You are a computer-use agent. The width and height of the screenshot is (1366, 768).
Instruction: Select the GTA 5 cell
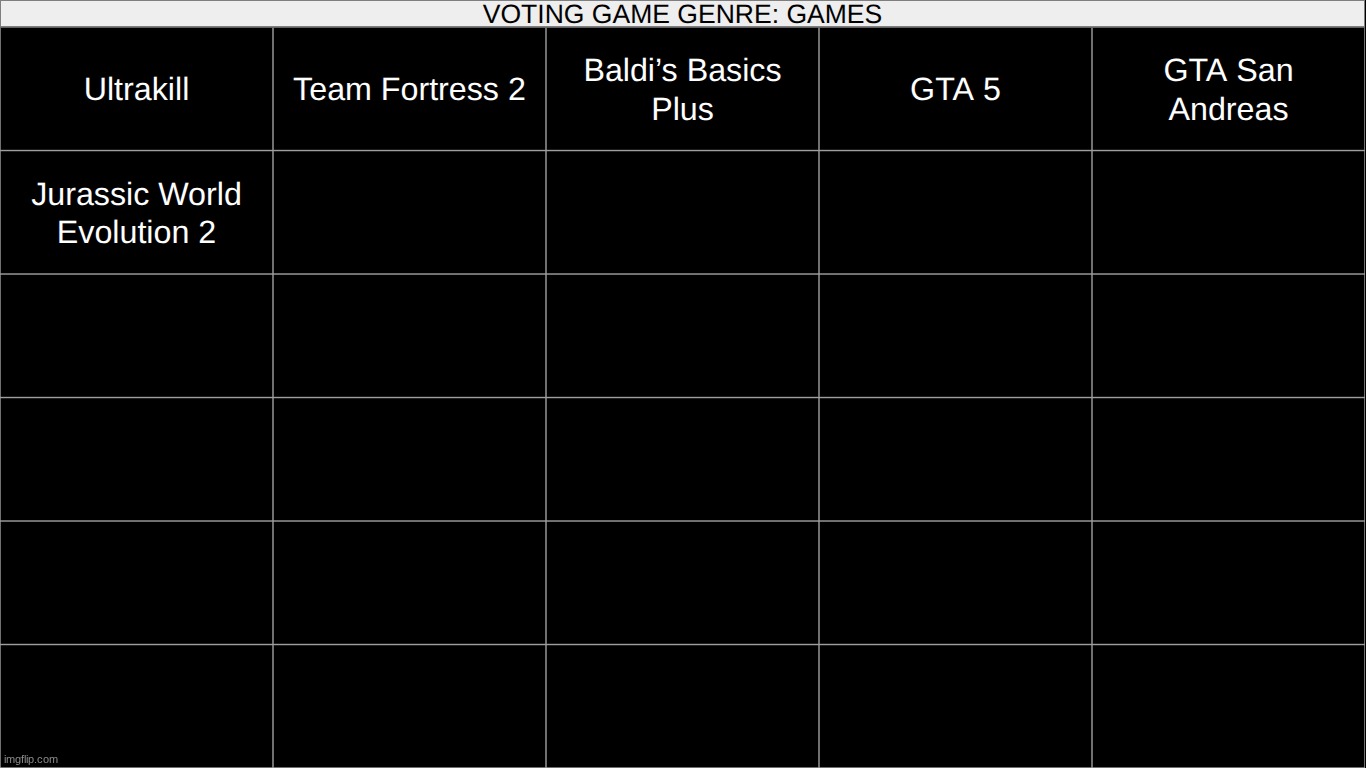coord(955,89)
